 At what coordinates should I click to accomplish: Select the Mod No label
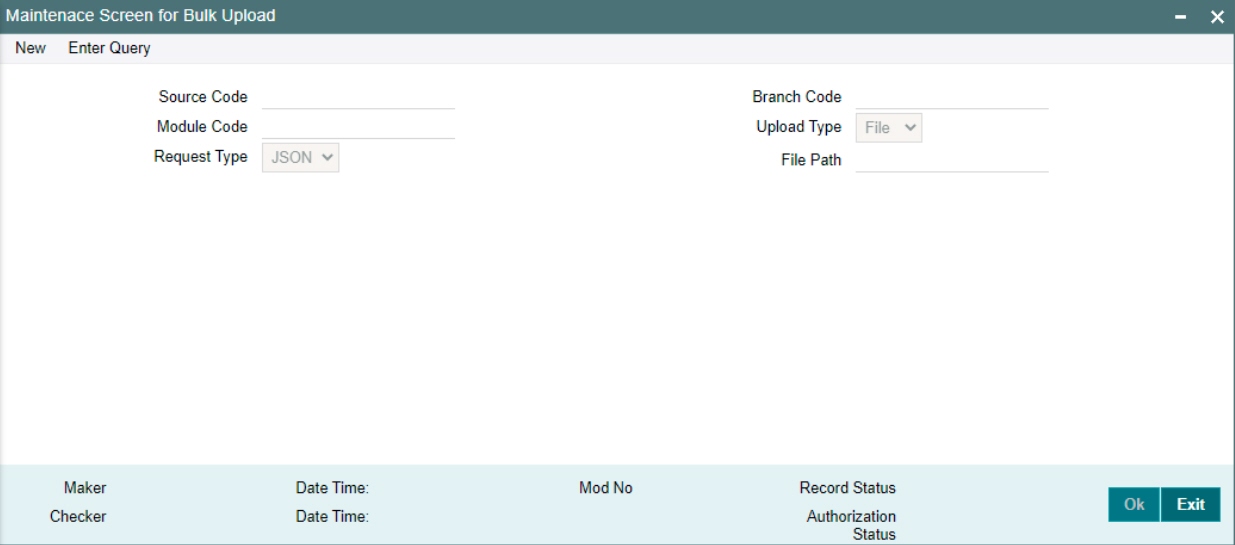(x=606, y=488)
